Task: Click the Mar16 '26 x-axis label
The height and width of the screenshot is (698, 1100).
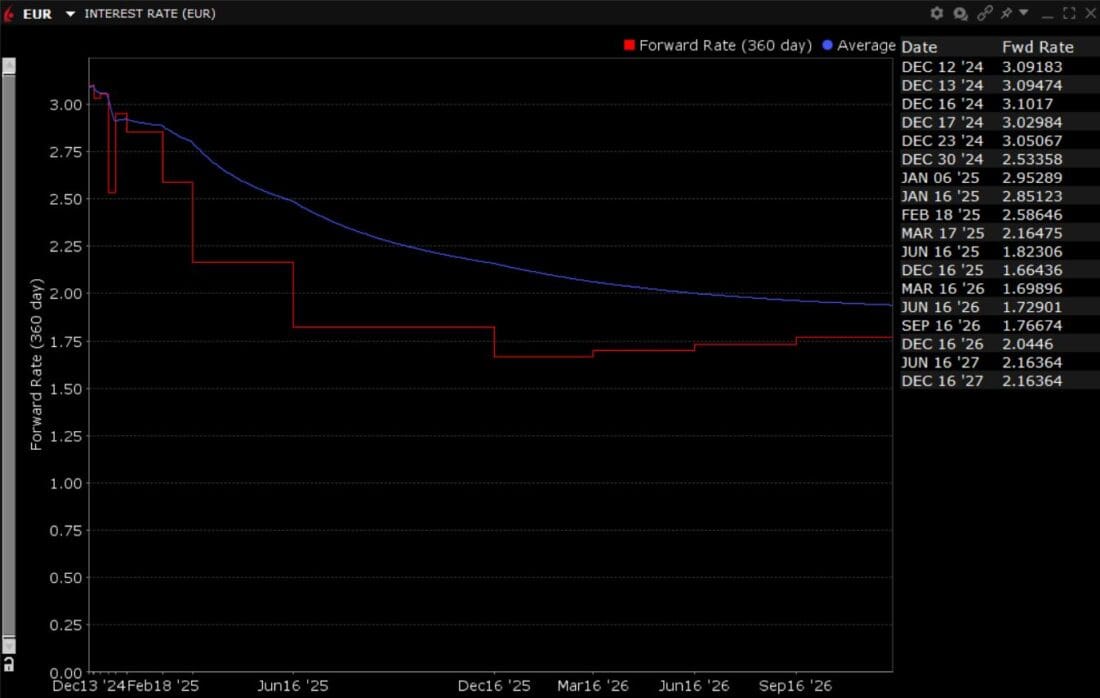Action: click(593, 685)
